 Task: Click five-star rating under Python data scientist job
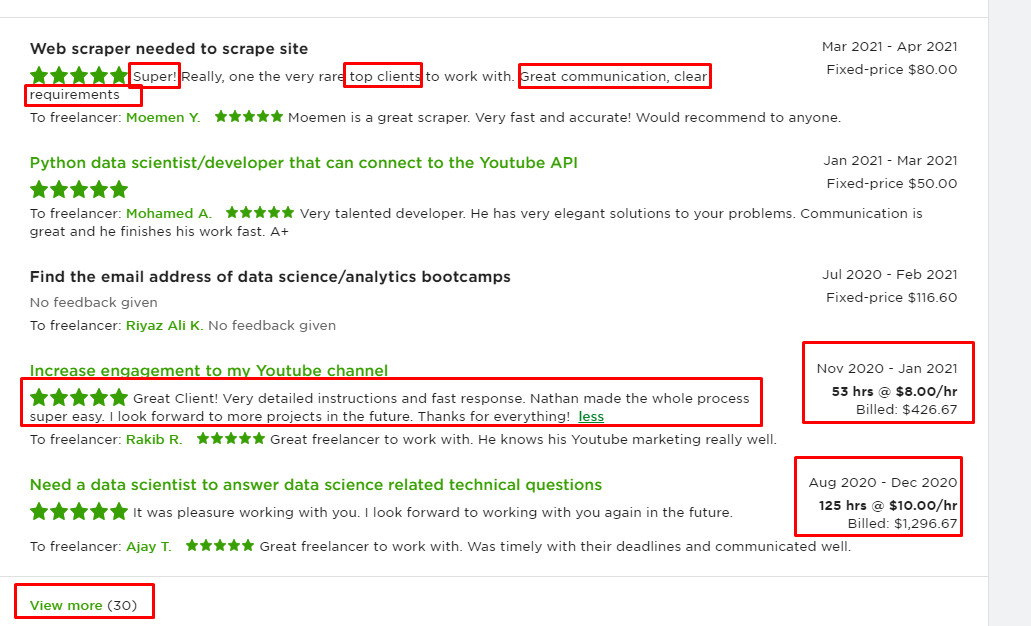tap(79, 189)
